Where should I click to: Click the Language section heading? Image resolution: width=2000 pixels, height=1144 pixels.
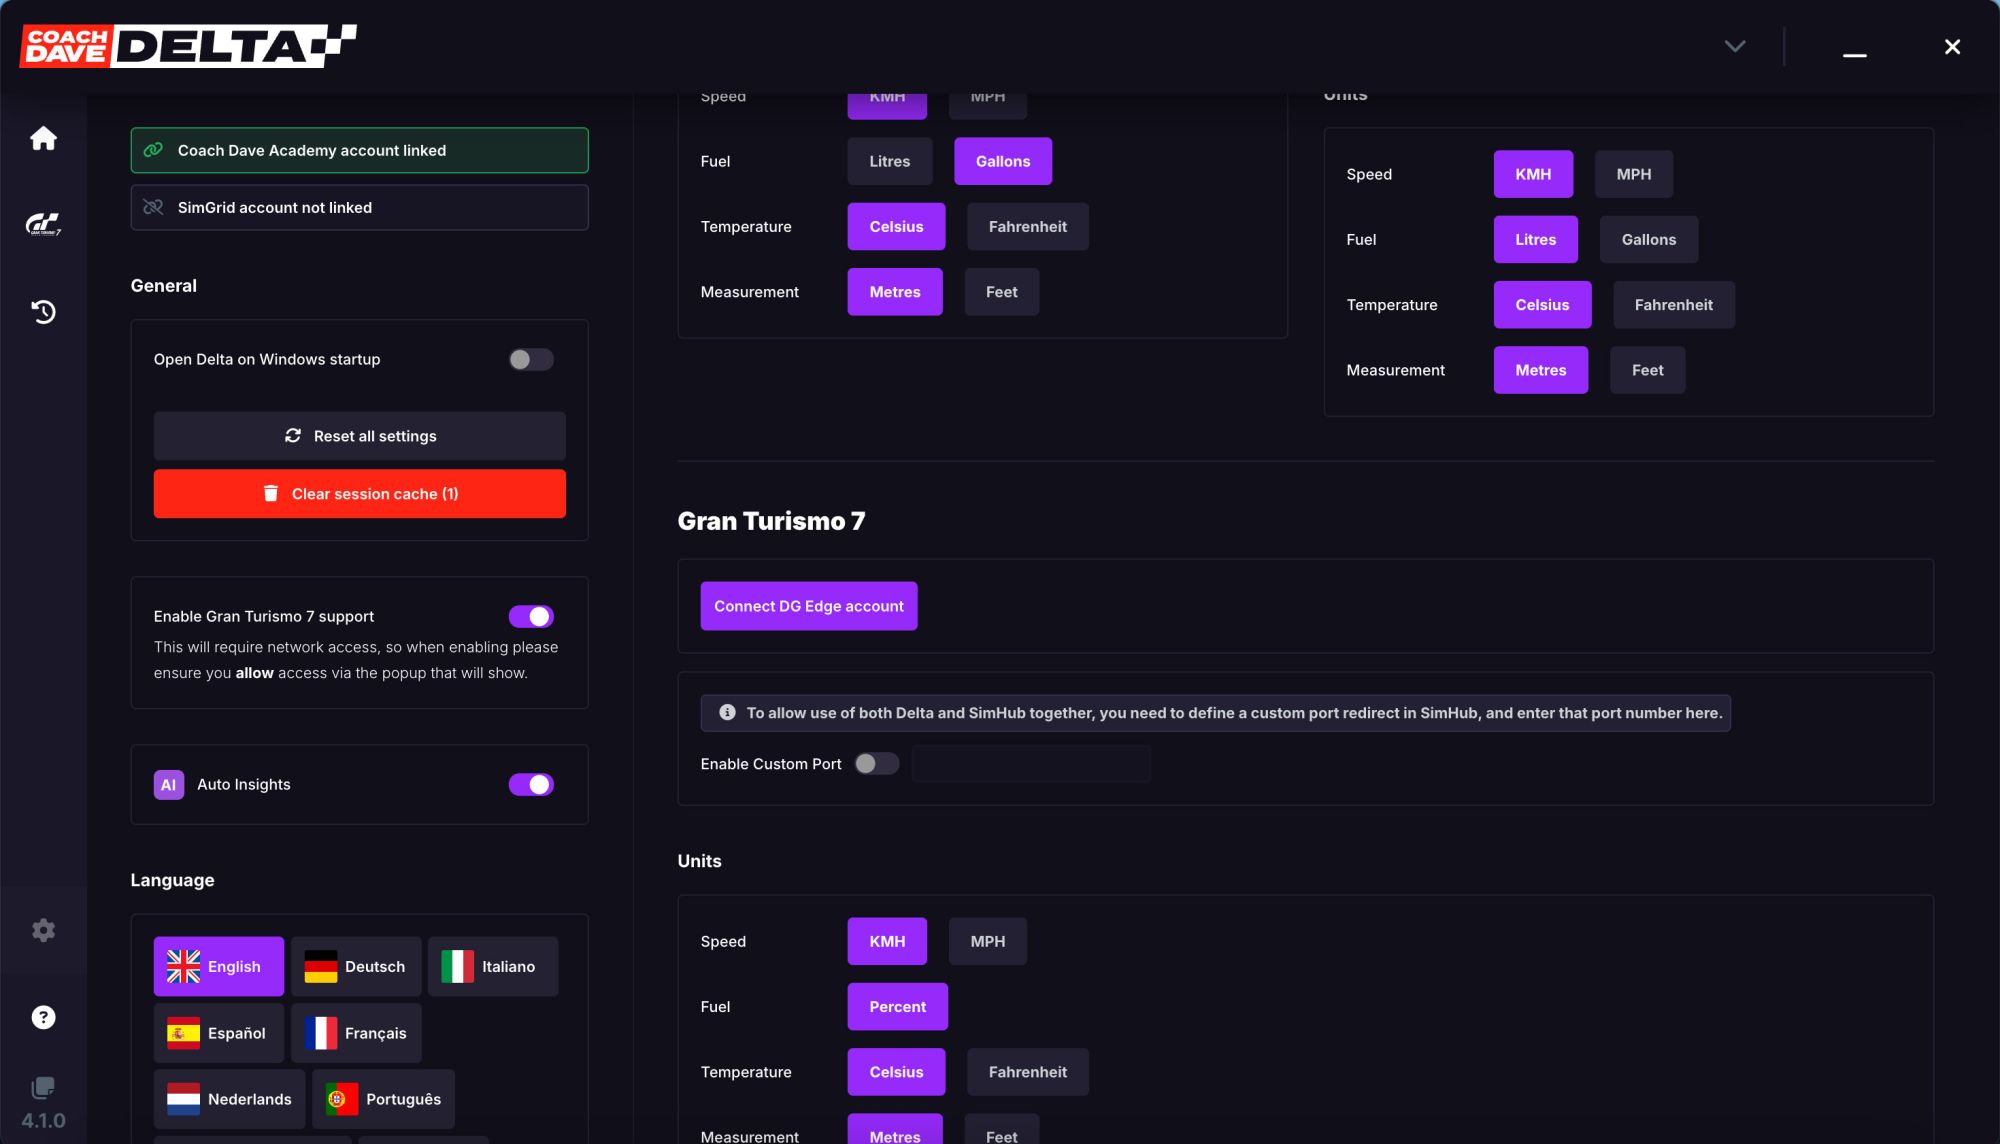172,880
